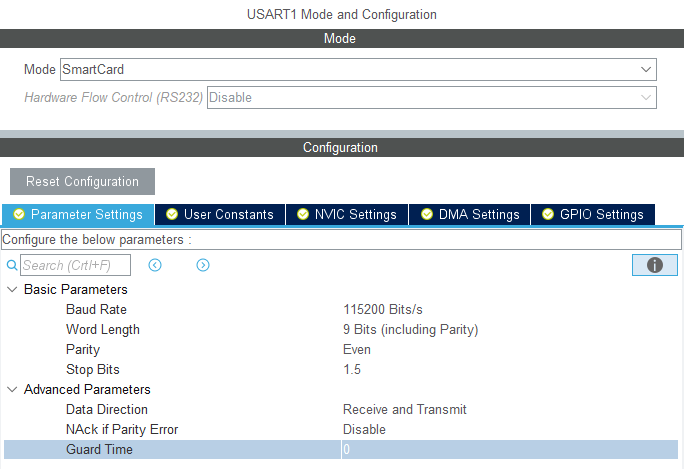684x469 pixels.
Task: Click the parameter search field
Action: coord(75,265)
